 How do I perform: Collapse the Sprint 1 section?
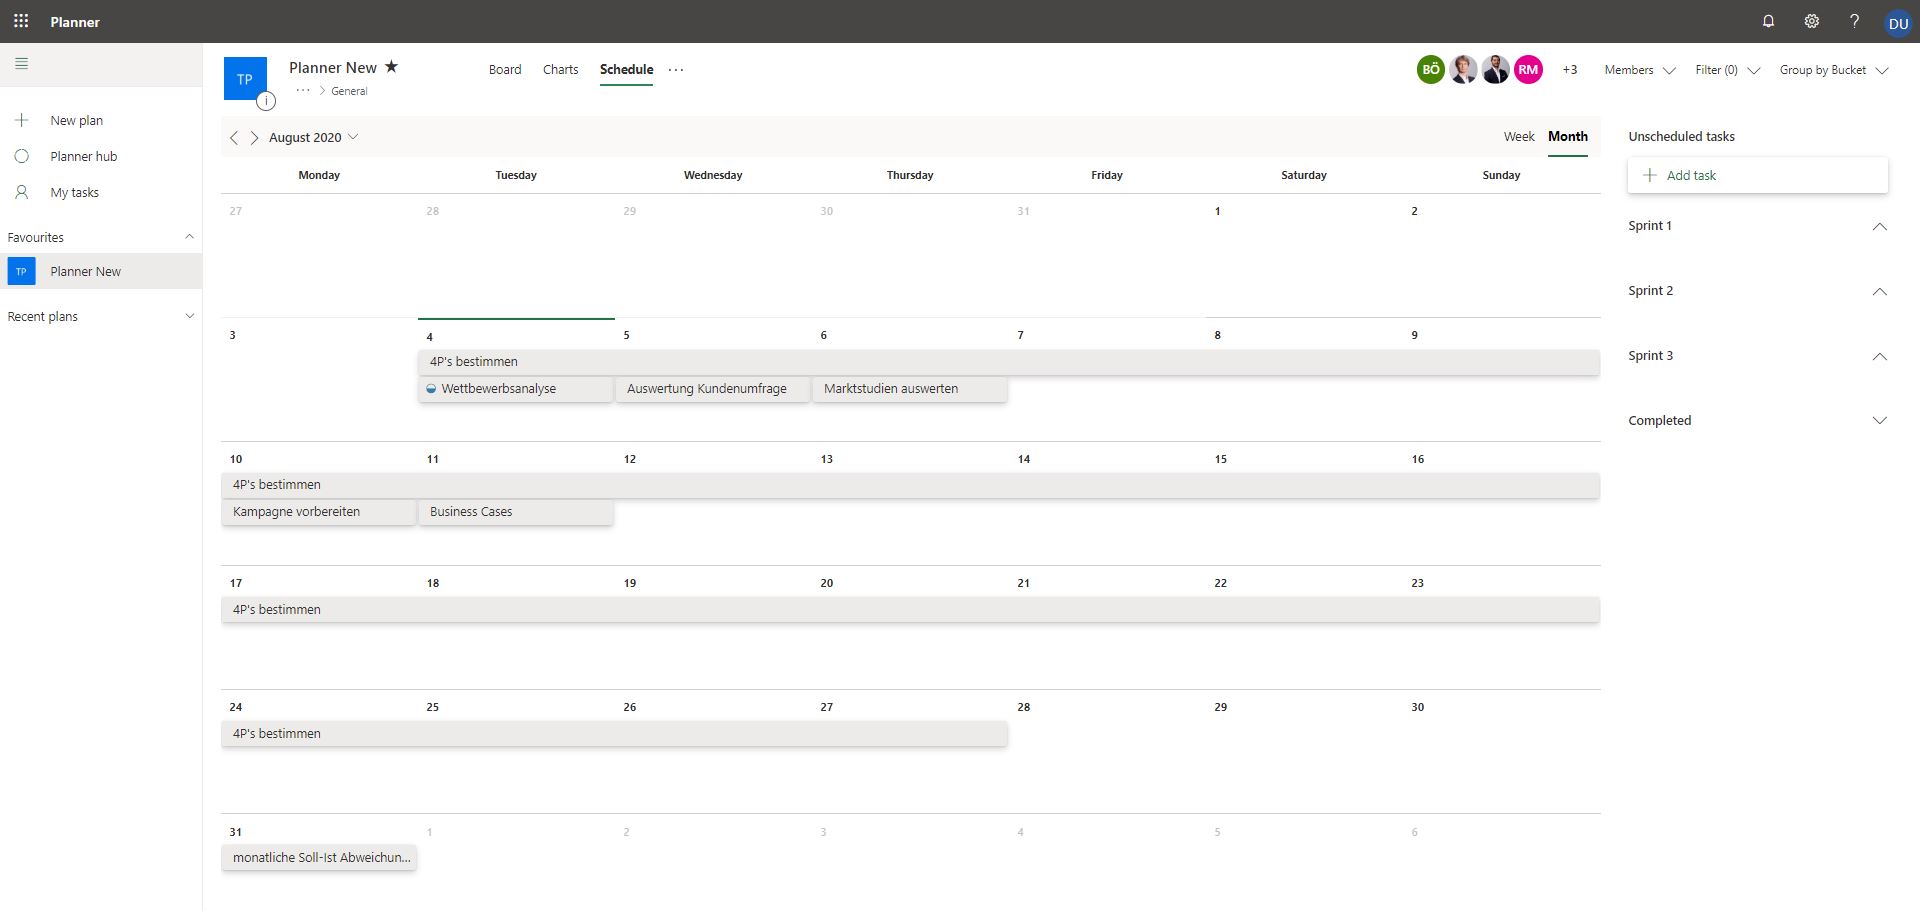pyautogui.click(x=1880, y=227)
